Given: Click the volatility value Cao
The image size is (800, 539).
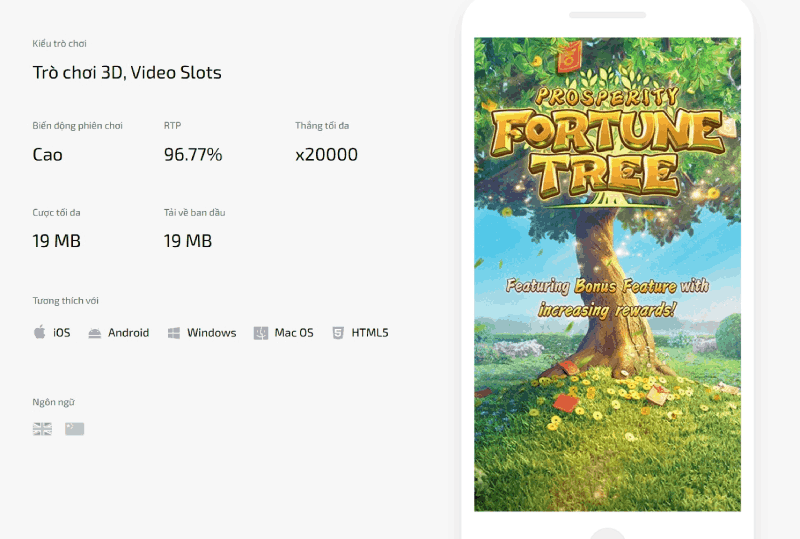Looking at the screenshot, I should click(x=47, y=155).
